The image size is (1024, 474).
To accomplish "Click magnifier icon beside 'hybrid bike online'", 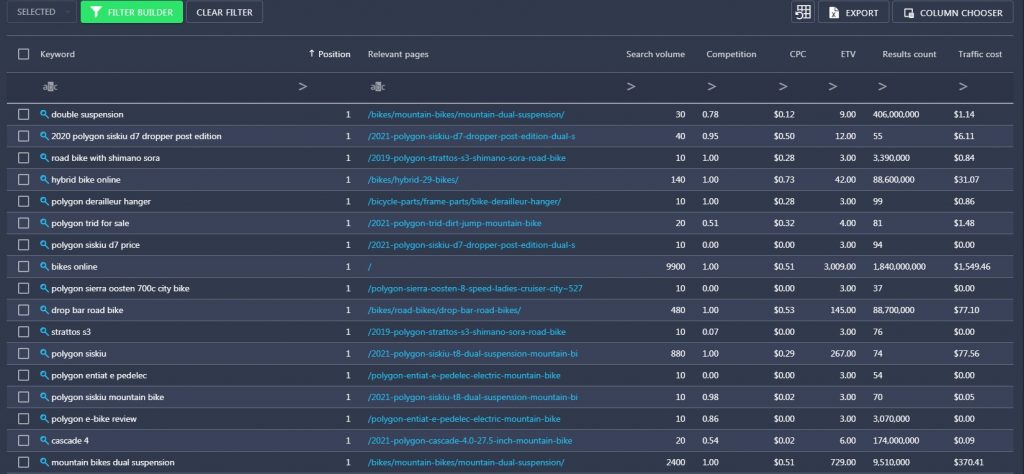I will tap(44, 180).
